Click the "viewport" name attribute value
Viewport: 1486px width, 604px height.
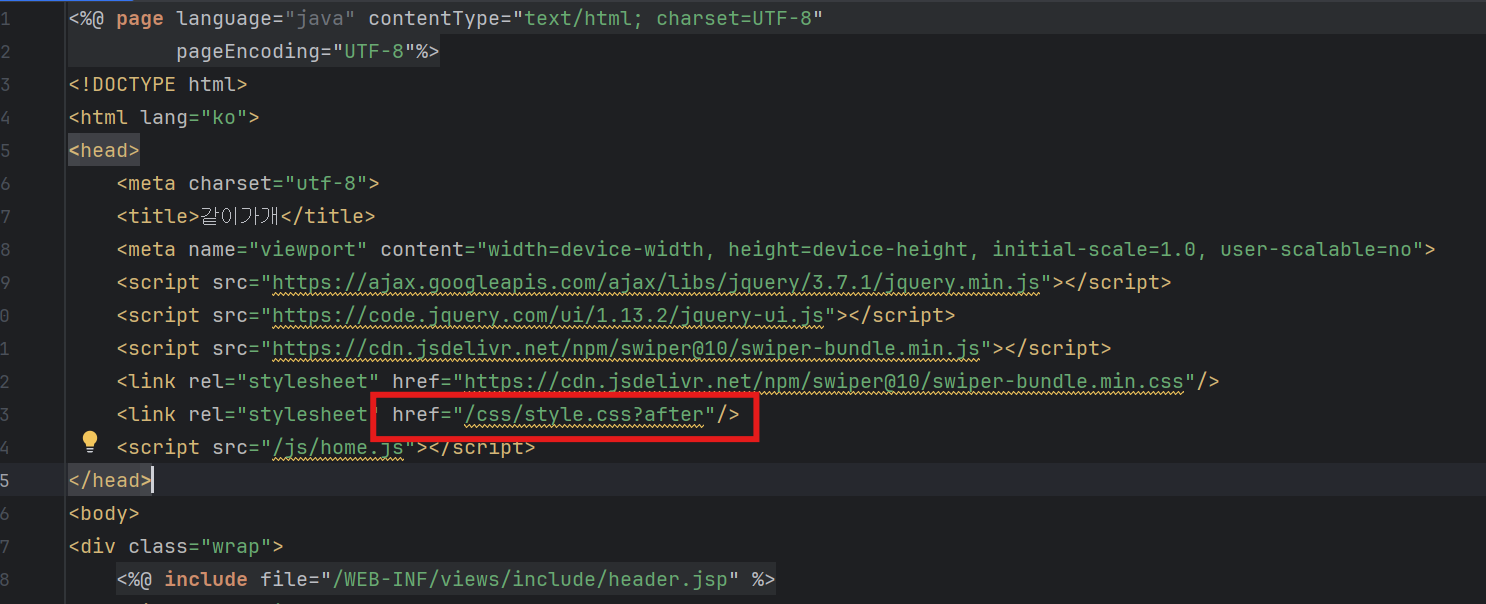pos(308,250)
